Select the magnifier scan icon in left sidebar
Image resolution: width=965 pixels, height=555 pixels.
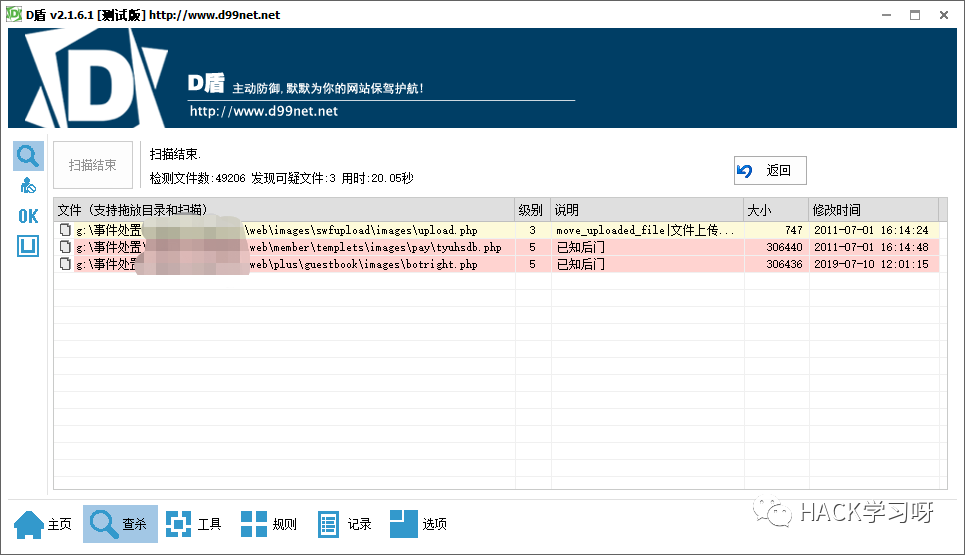click(28, 156)
